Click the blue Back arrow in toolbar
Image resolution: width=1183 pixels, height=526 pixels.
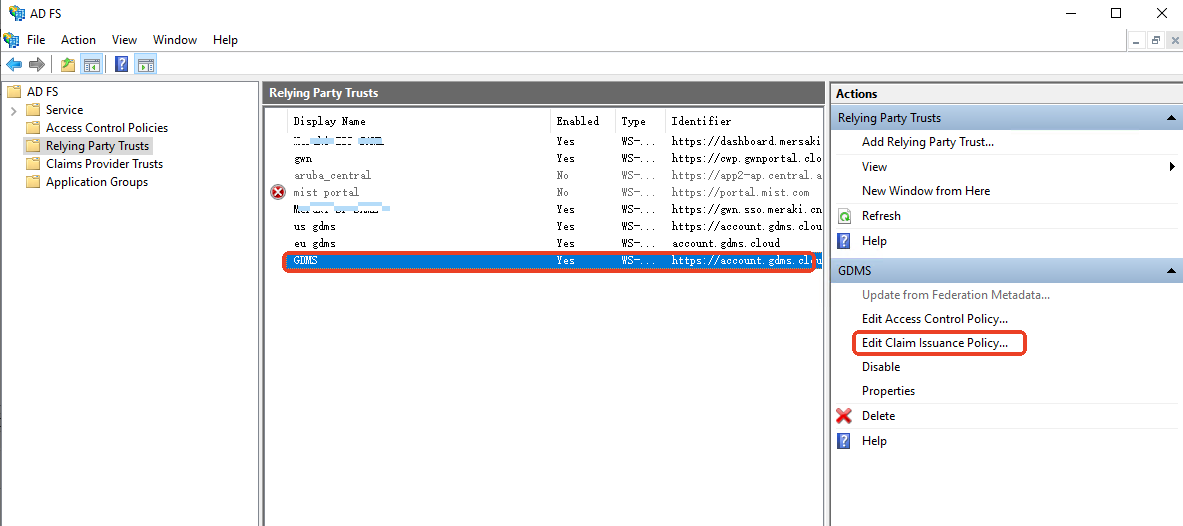[x=14, y=65]
